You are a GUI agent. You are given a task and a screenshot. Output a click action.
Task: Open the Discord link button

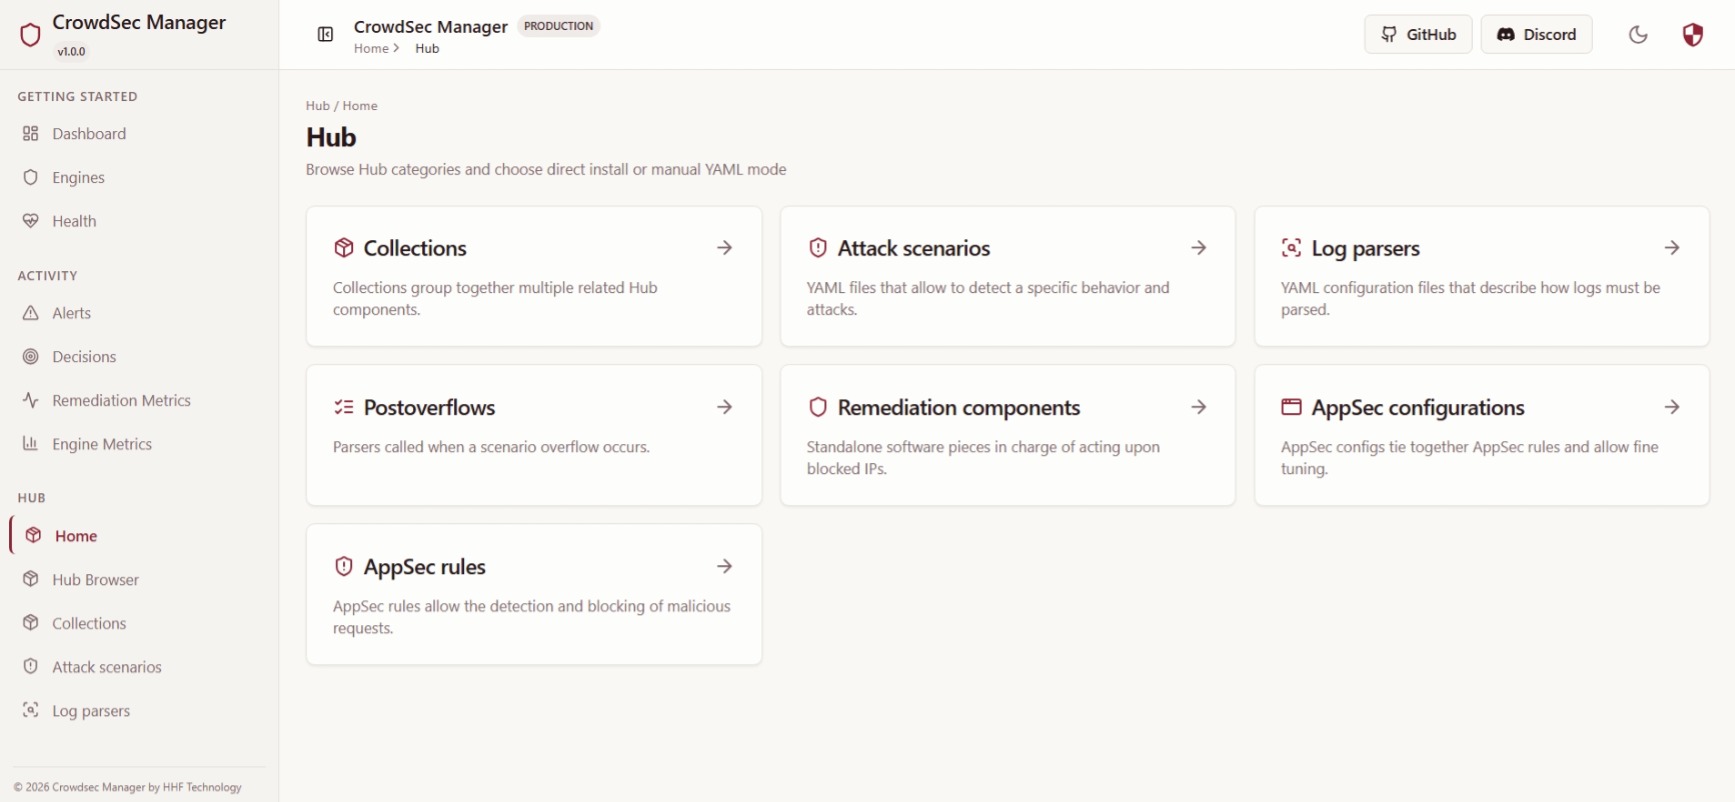[x=1536, y=34]
